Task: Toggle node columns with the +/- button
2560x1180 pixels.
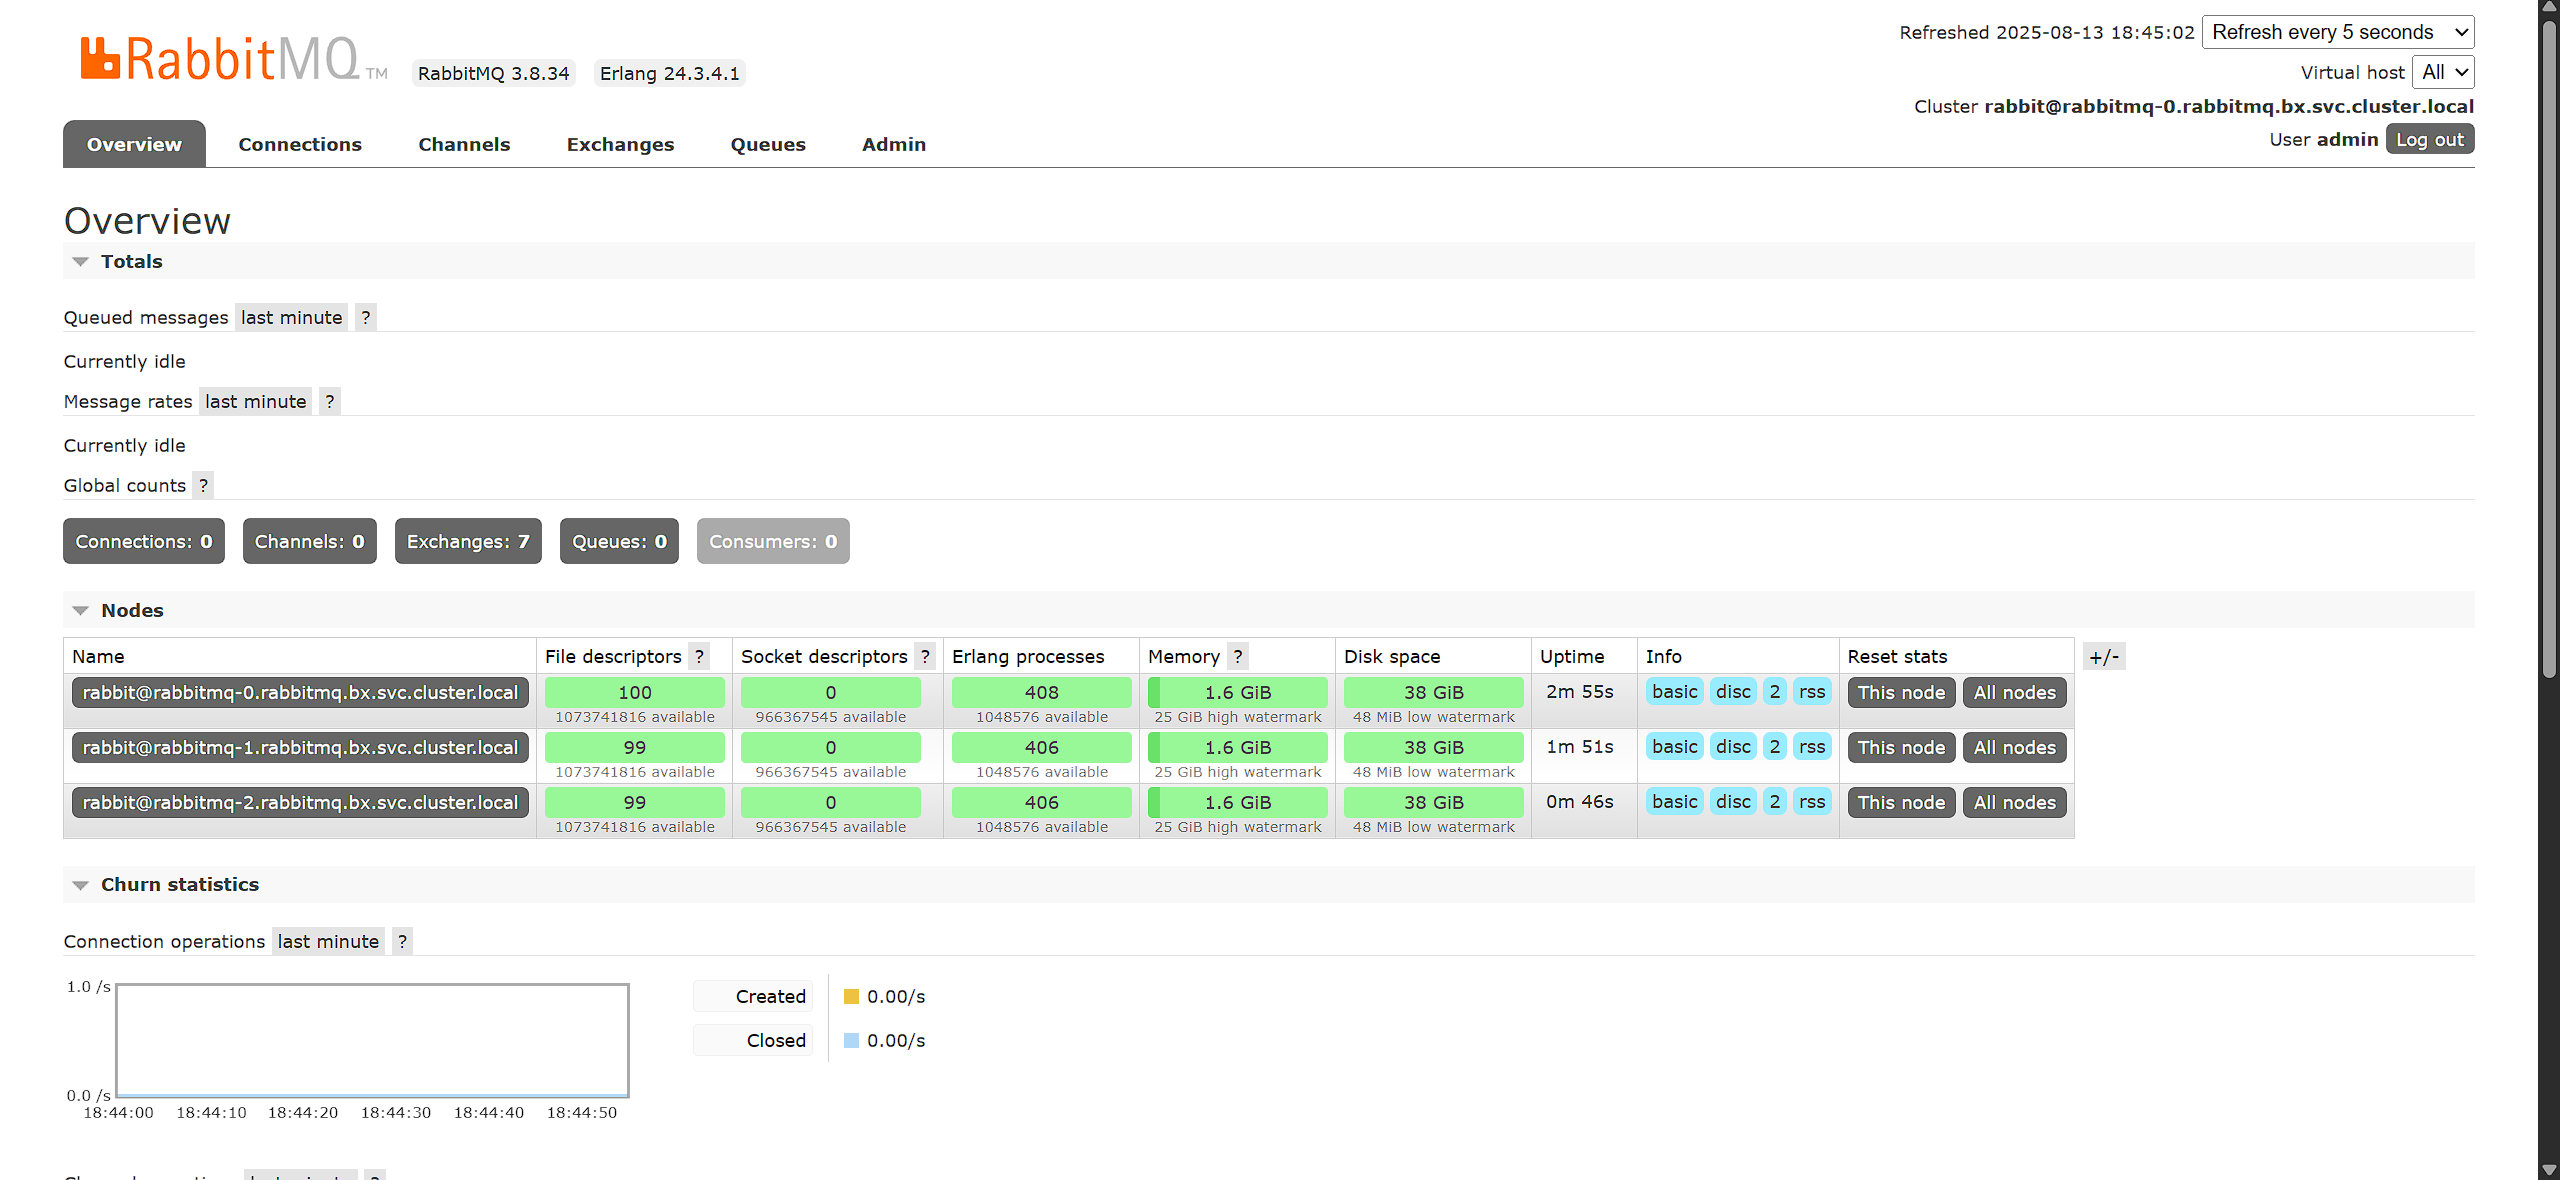Action: pos(2104,657)
